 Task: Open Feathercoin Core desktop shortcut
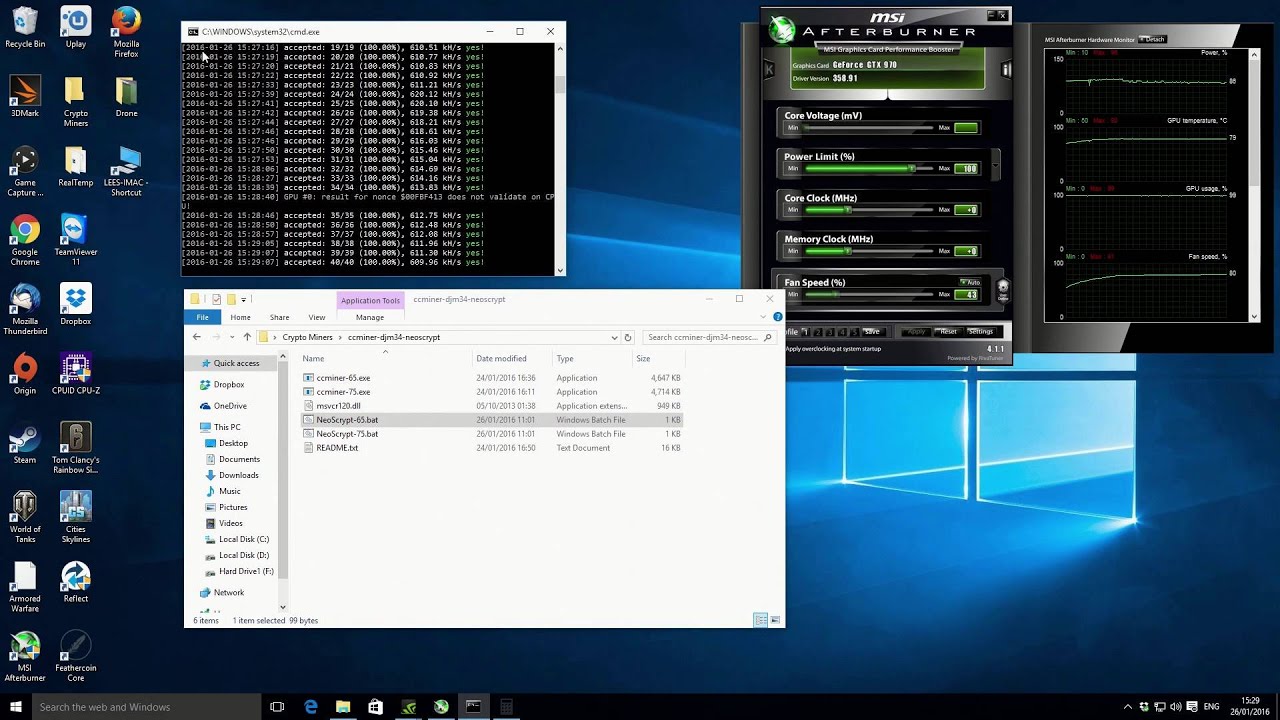76,655
